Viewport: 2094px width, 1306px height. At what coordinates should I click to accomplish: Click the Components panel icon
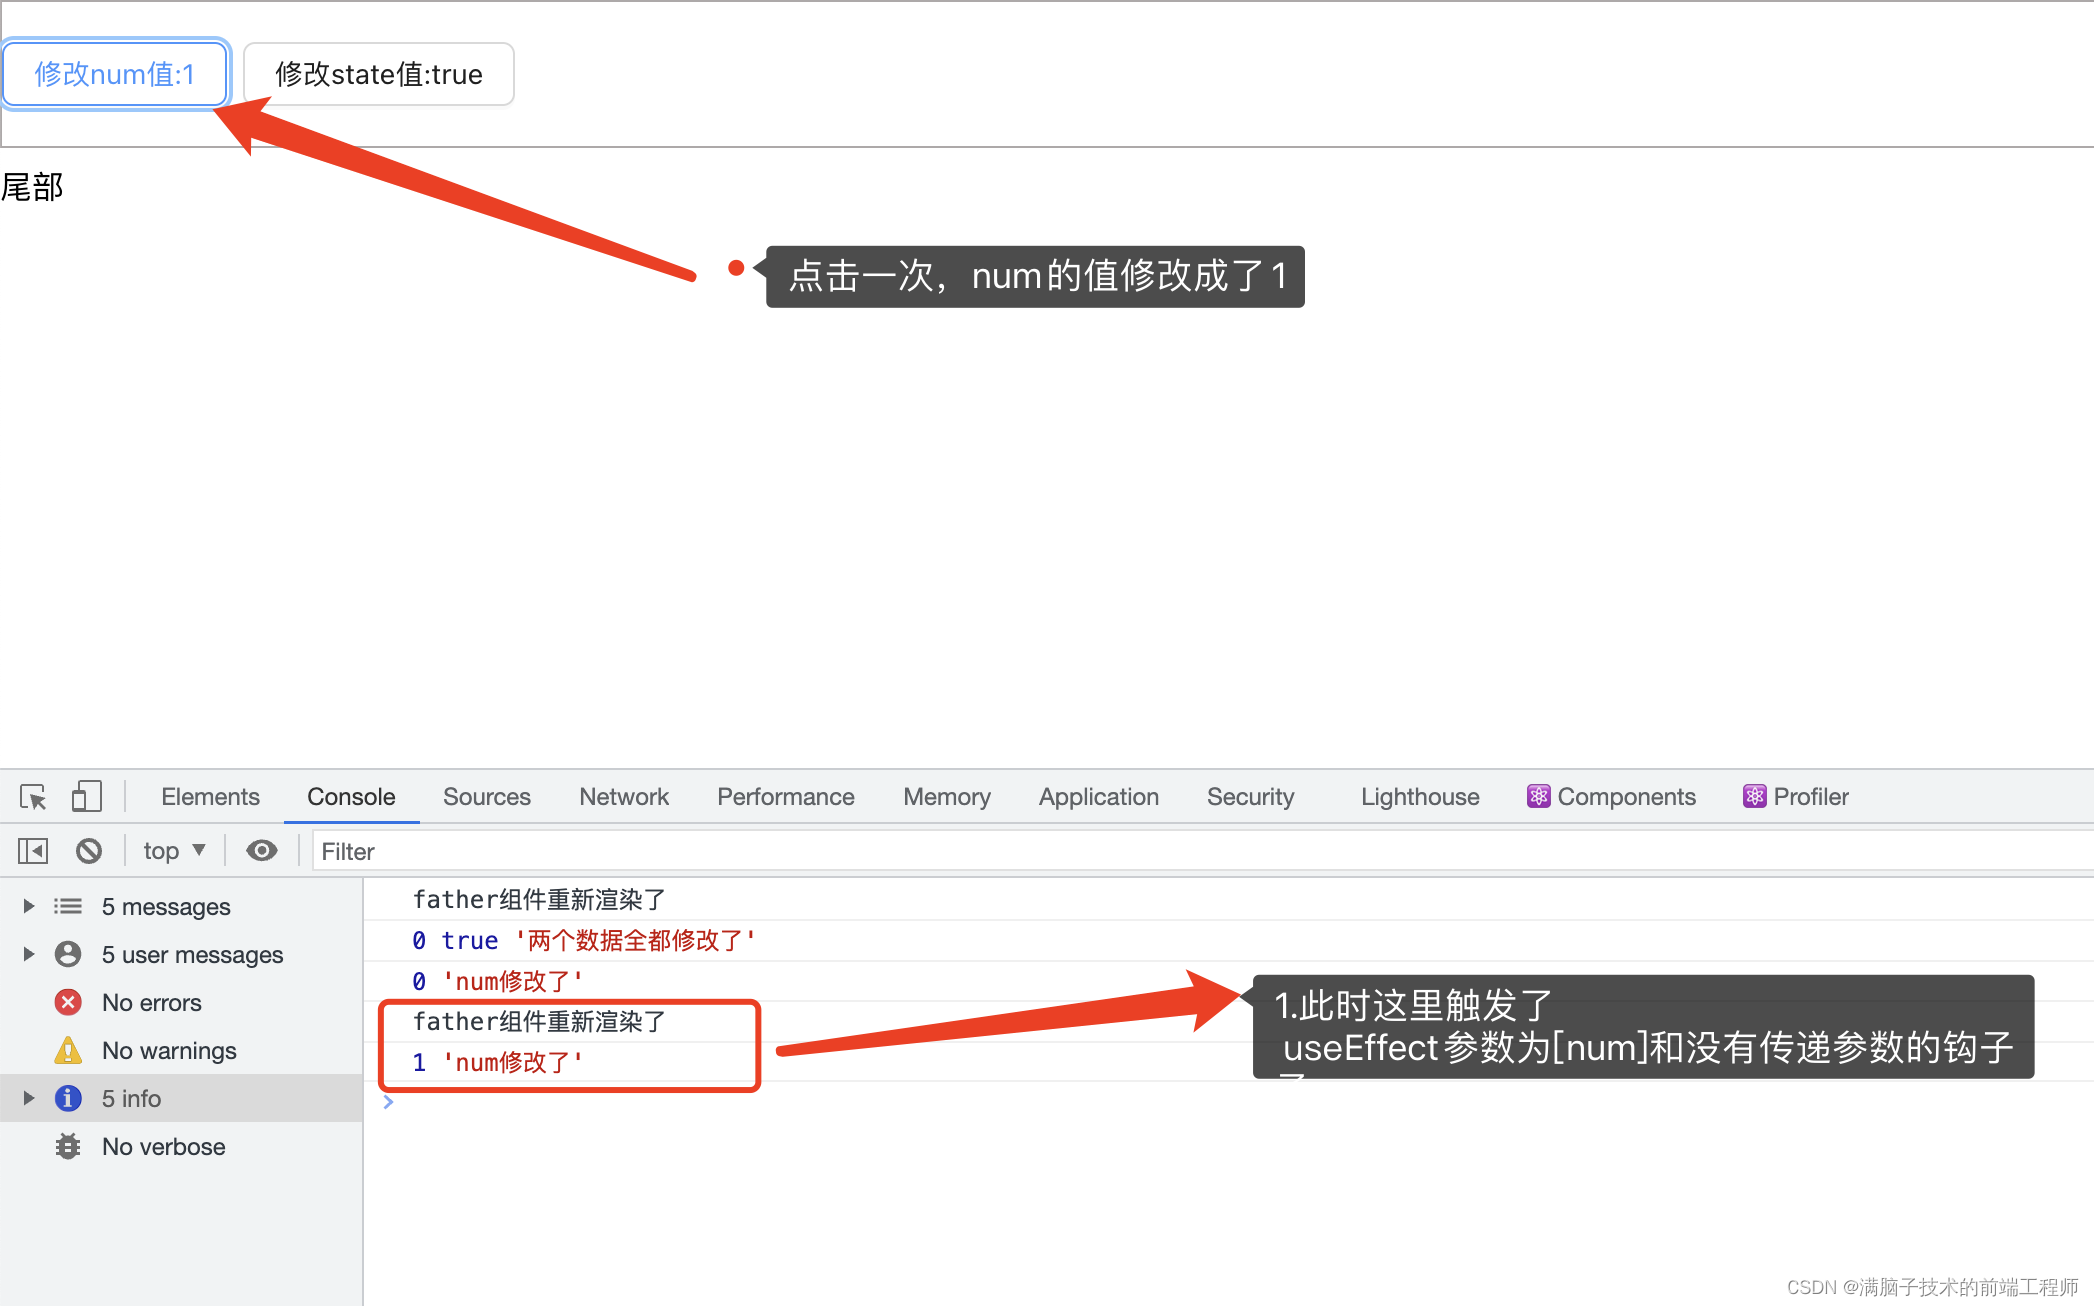pos(1536,796)
